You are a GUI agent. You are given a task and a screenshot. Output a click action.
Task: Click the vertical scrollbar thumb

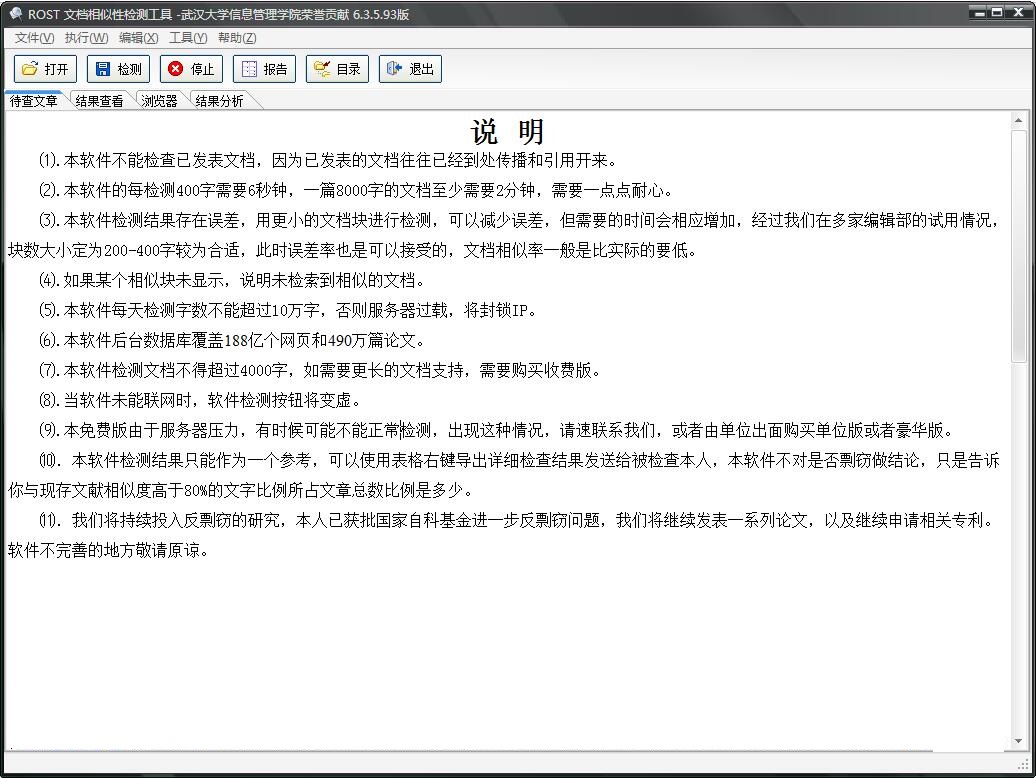coord(1019,245)
